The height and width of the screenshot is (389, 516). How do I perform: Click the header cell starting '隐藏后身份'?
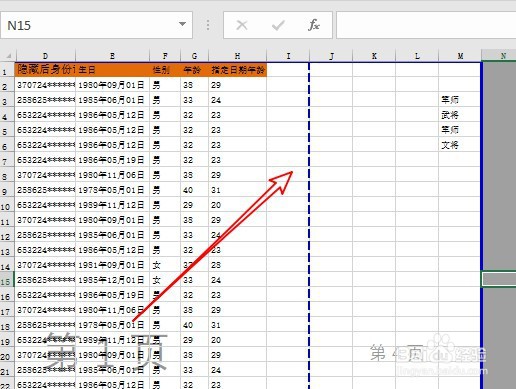46,70
